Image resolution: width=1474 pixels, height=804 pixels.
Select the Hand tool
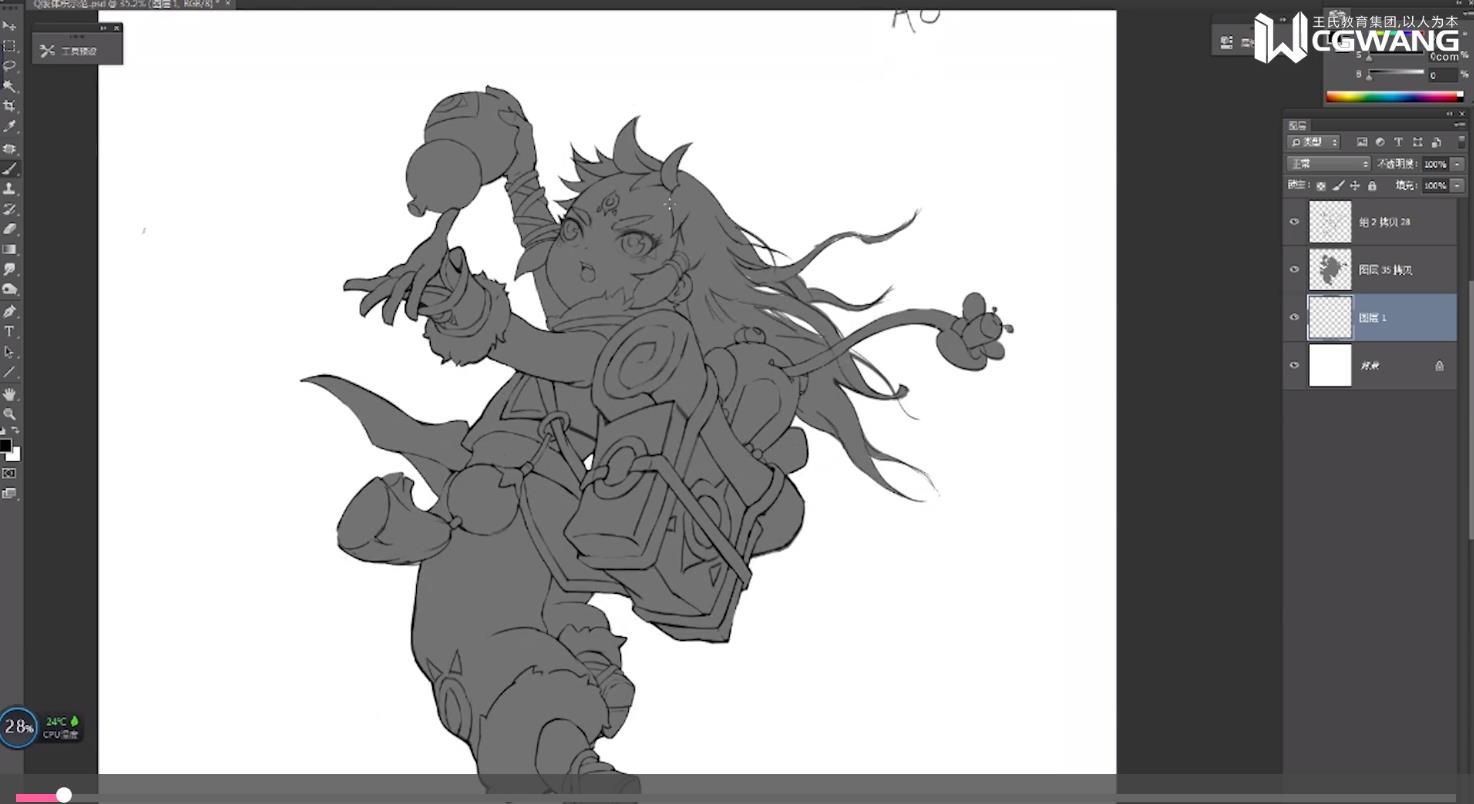click(9, 394)
